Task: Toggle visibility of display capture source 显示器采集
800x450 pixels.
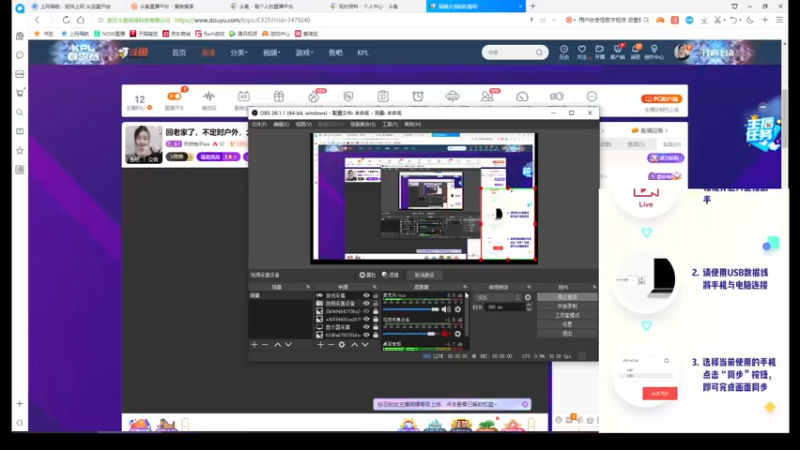Action: point(366,327)
